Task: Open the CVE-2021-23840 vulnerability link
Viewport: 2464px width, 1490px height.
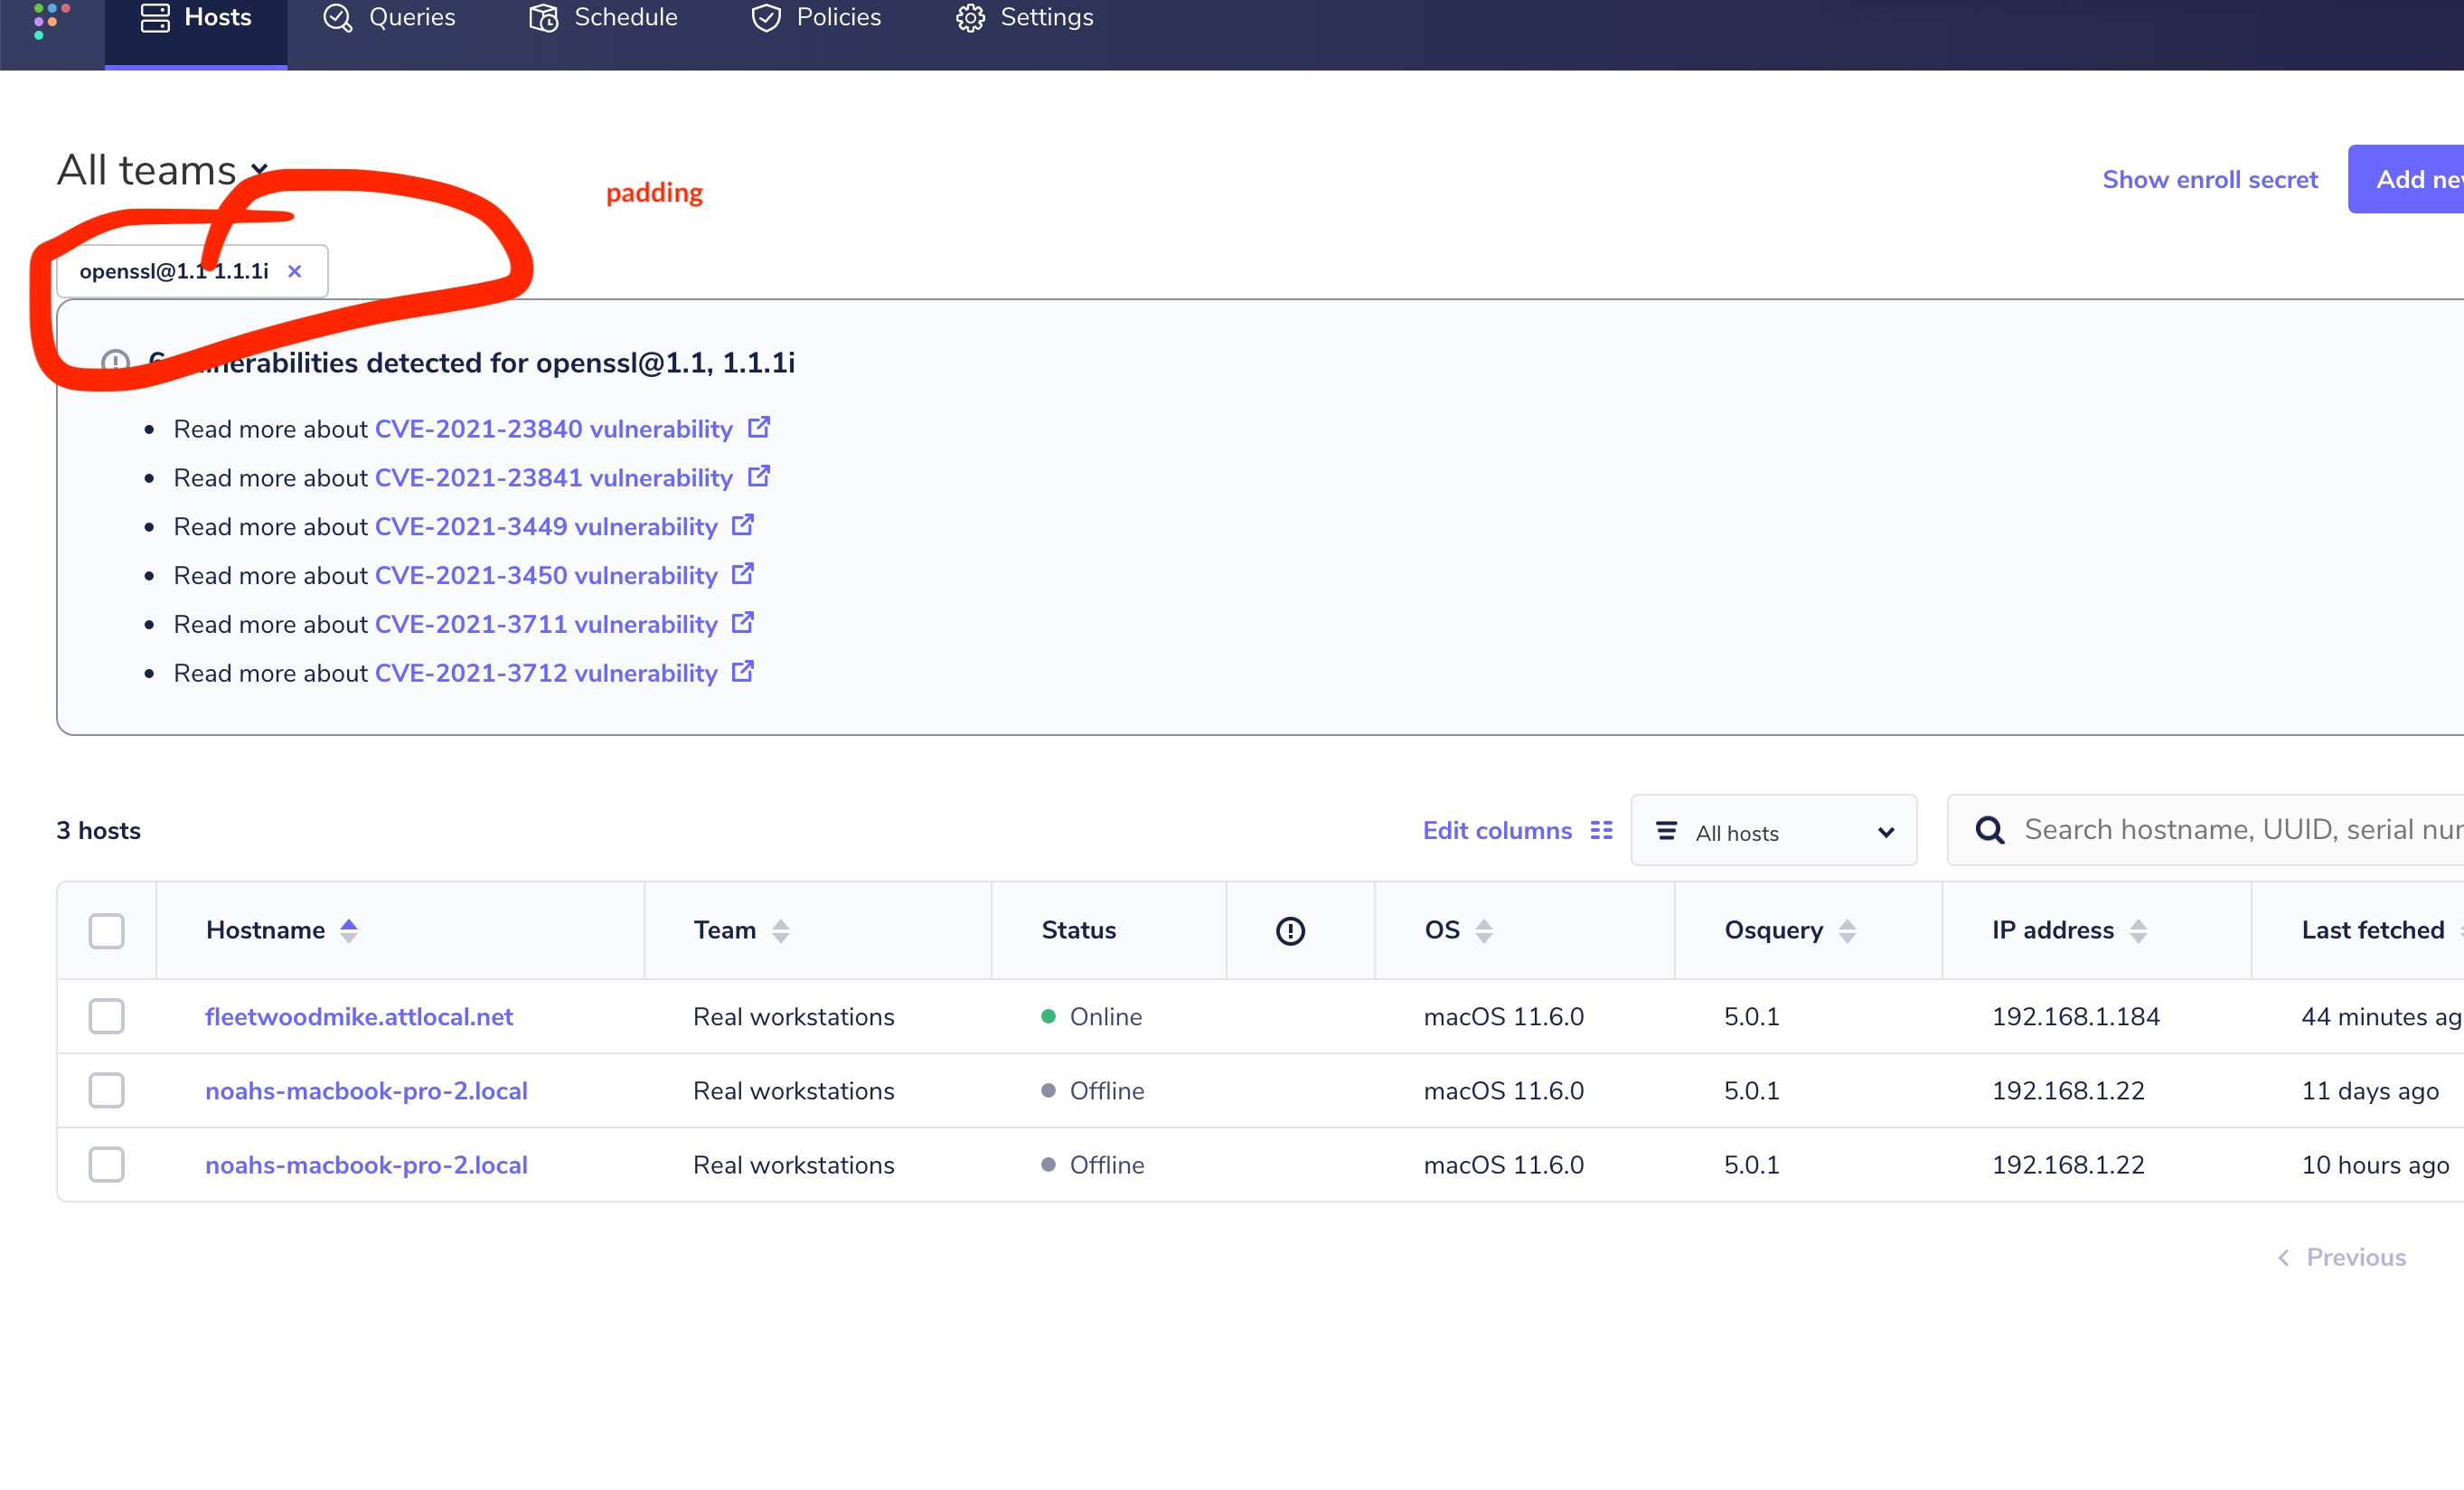Action: tap(553, 429)
